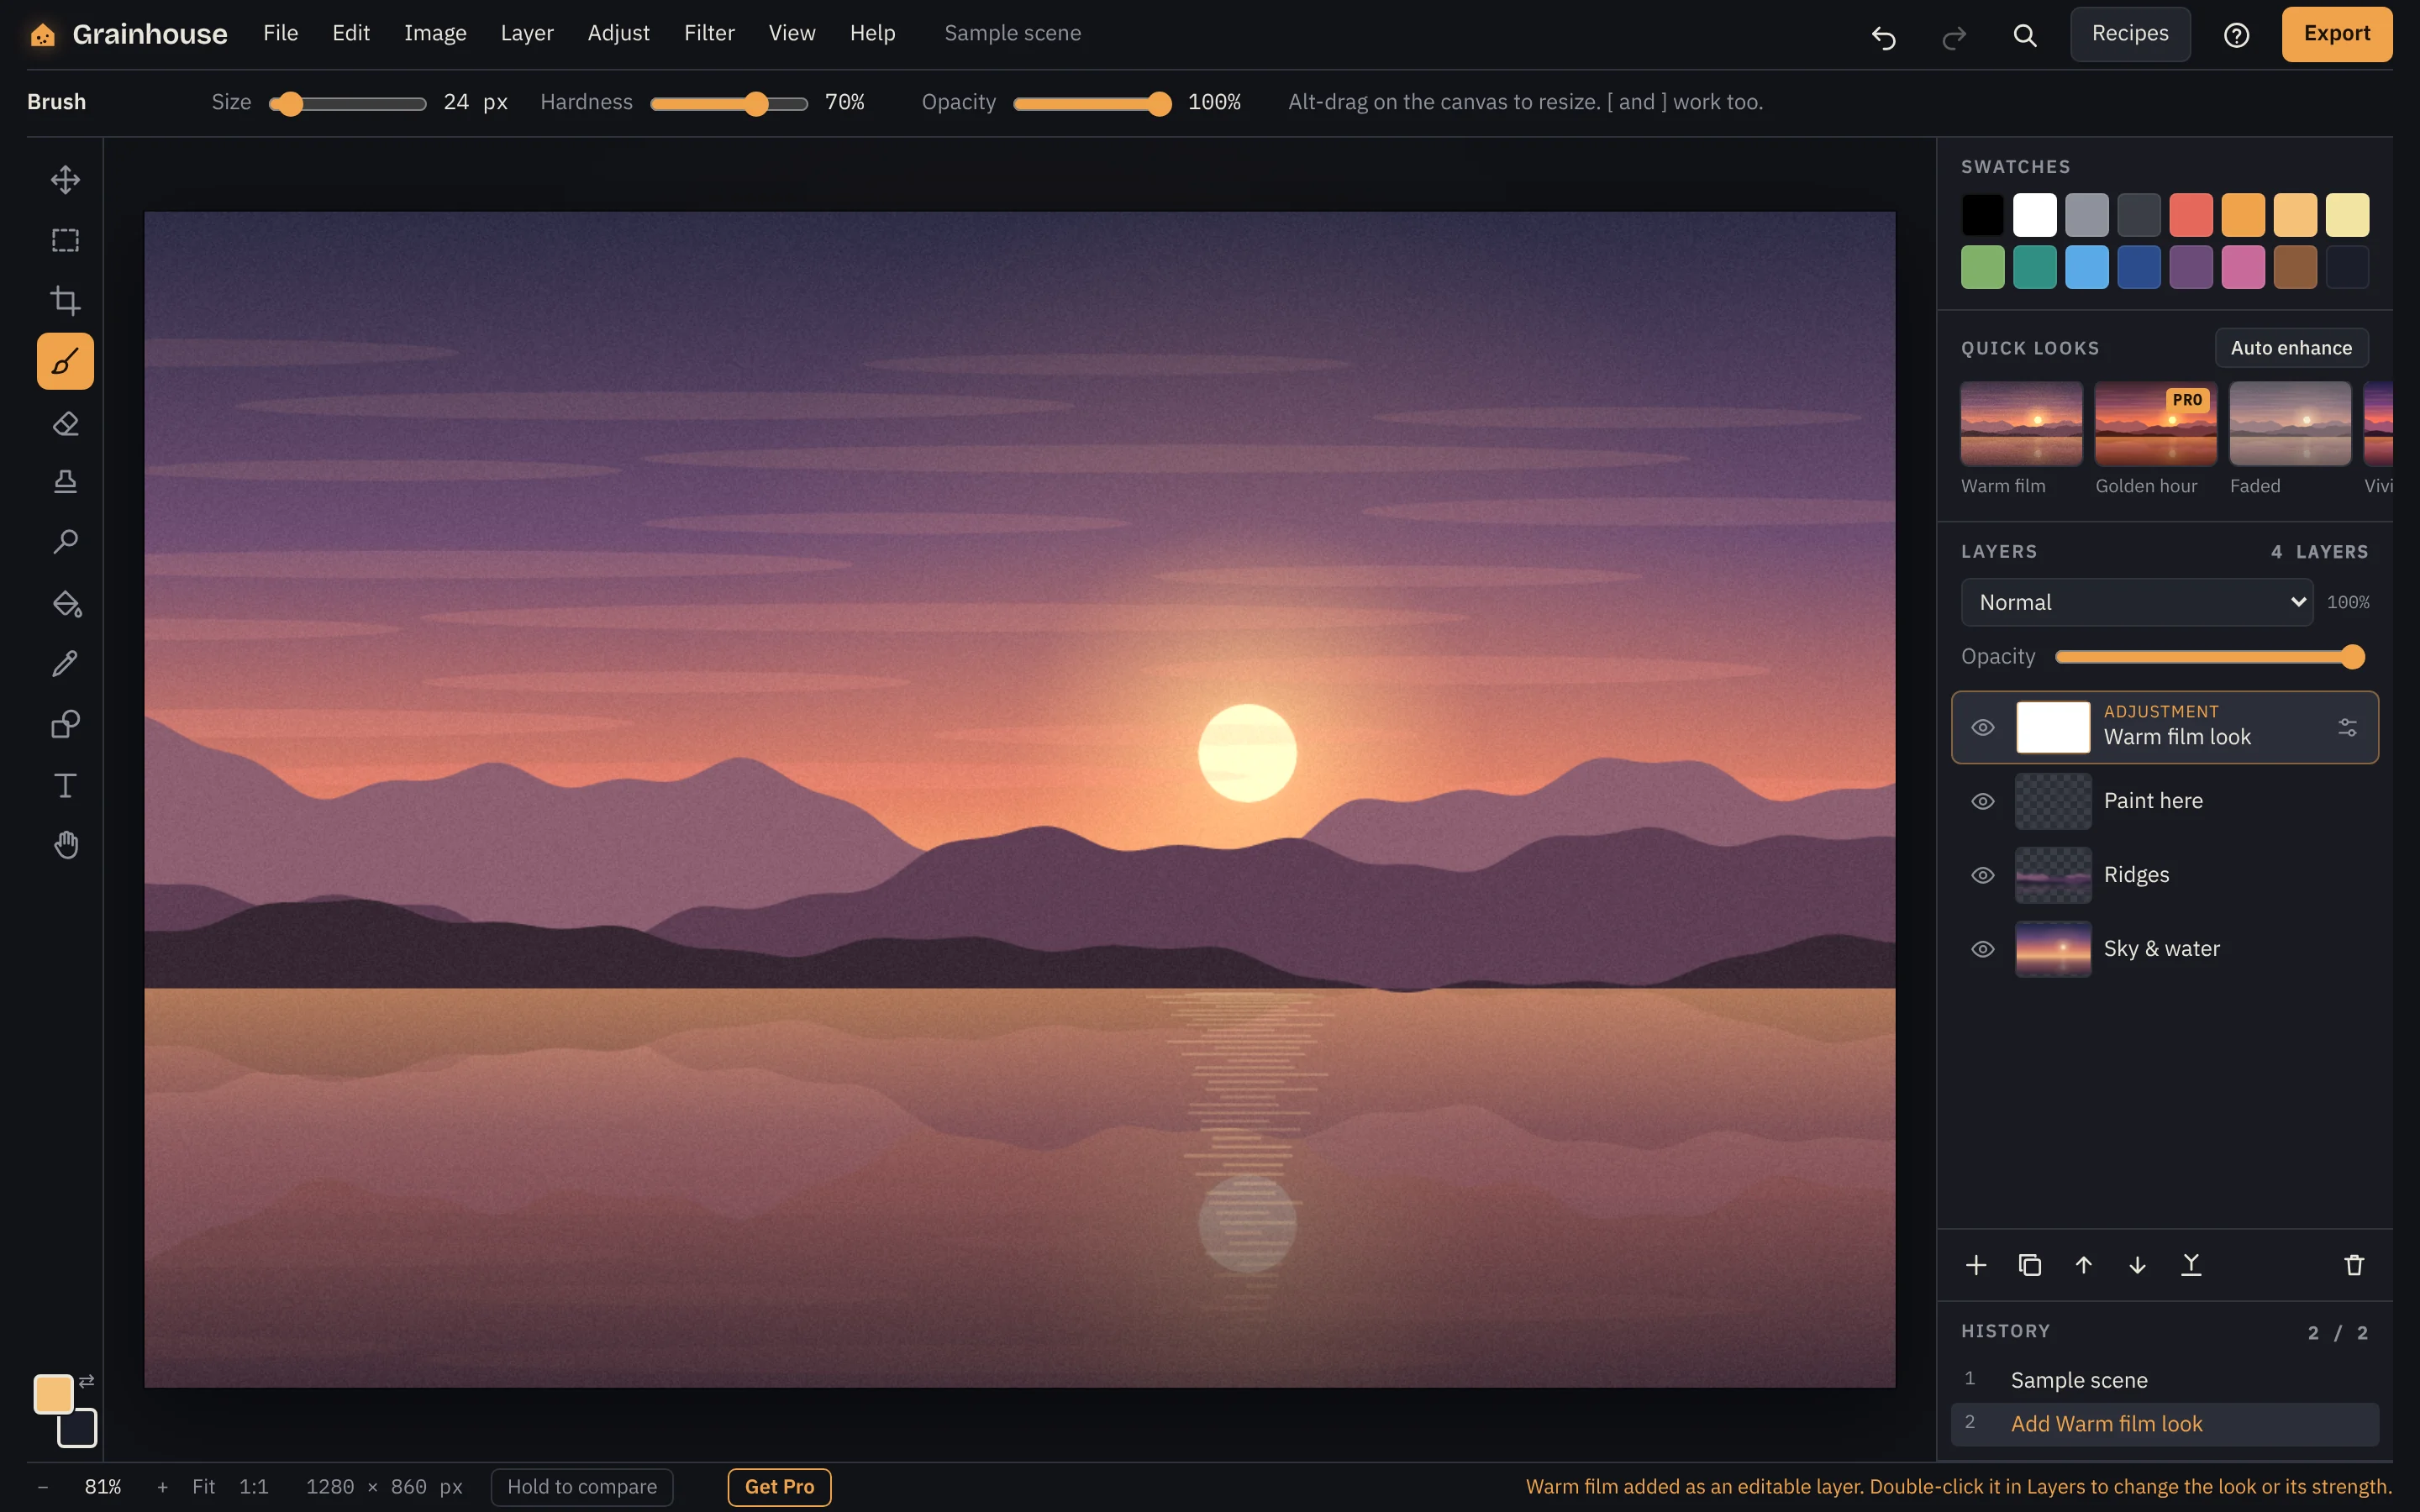Delete layer with the trash icon
Screen dimensions: 2420x1512
(2354, 1265)
